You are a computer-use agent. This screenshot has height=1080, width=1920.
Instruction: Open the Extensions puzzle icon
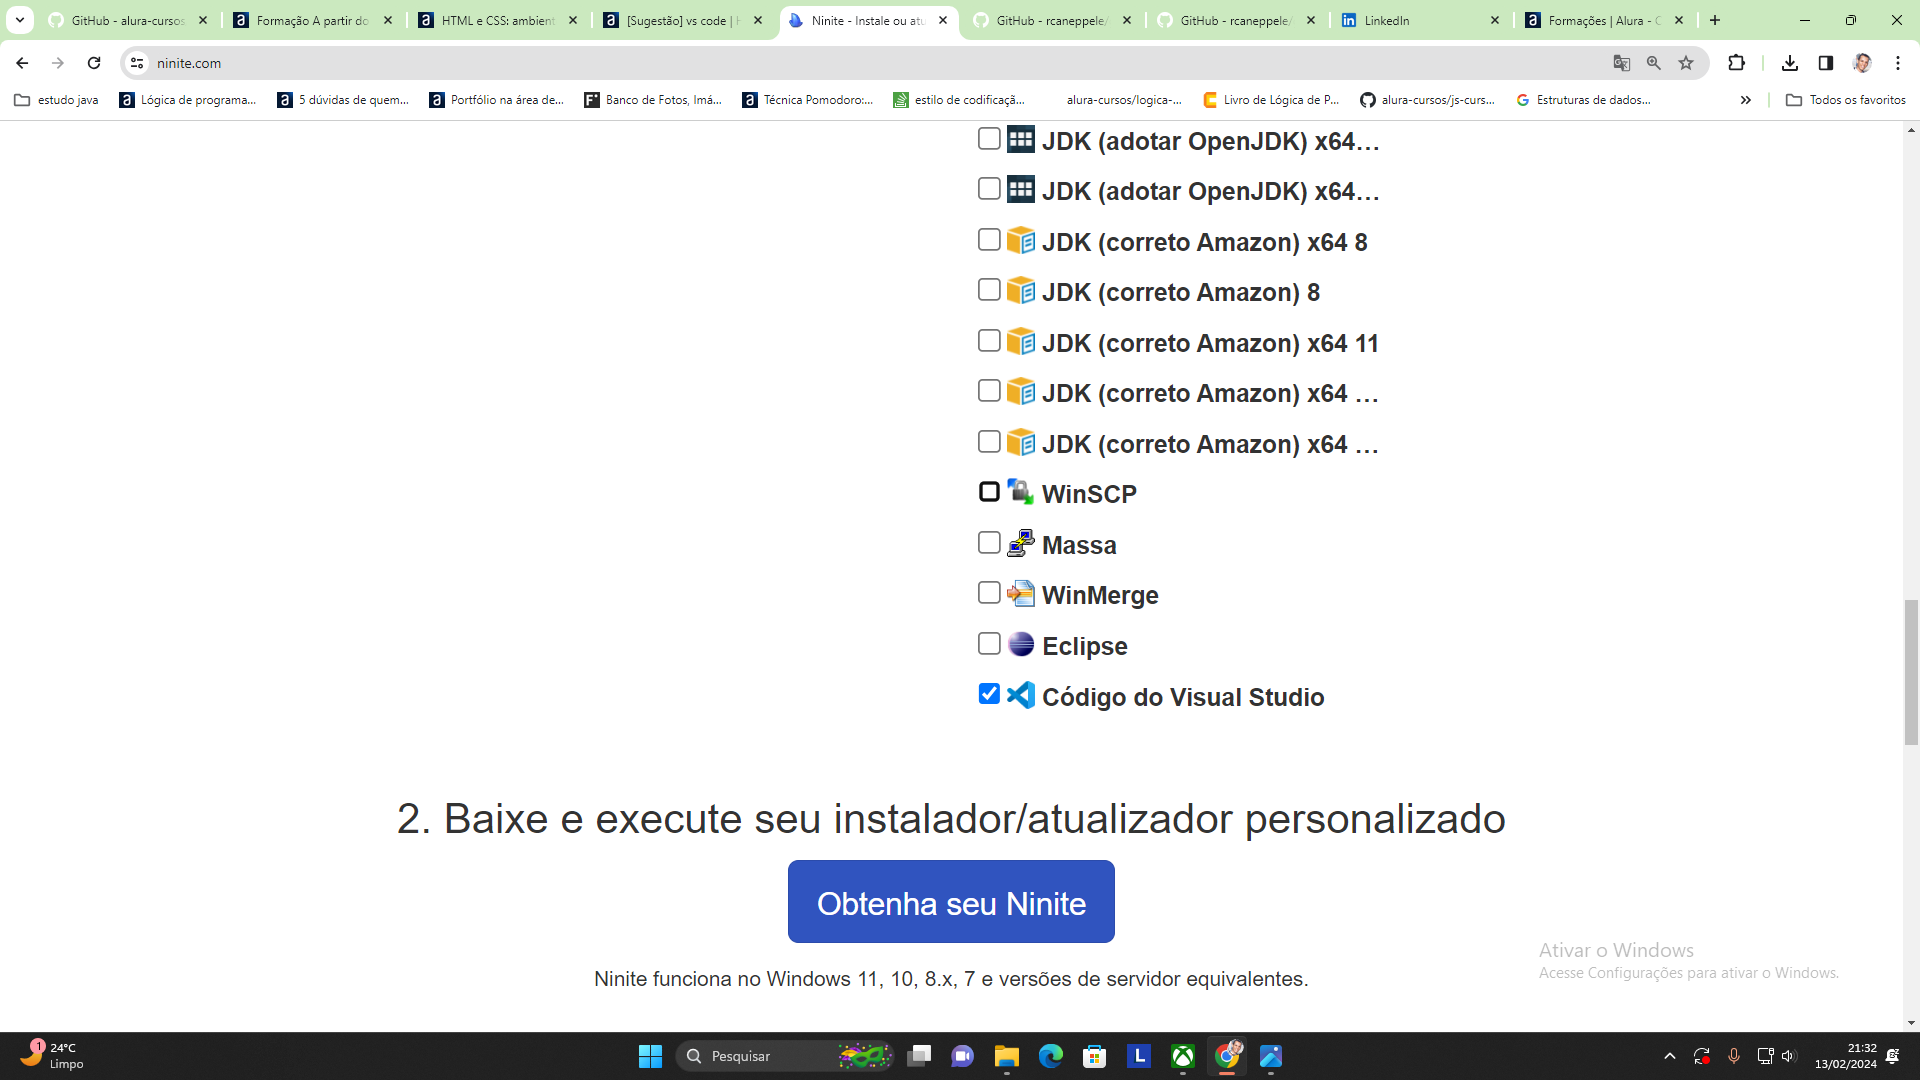tap(1737, 63)
